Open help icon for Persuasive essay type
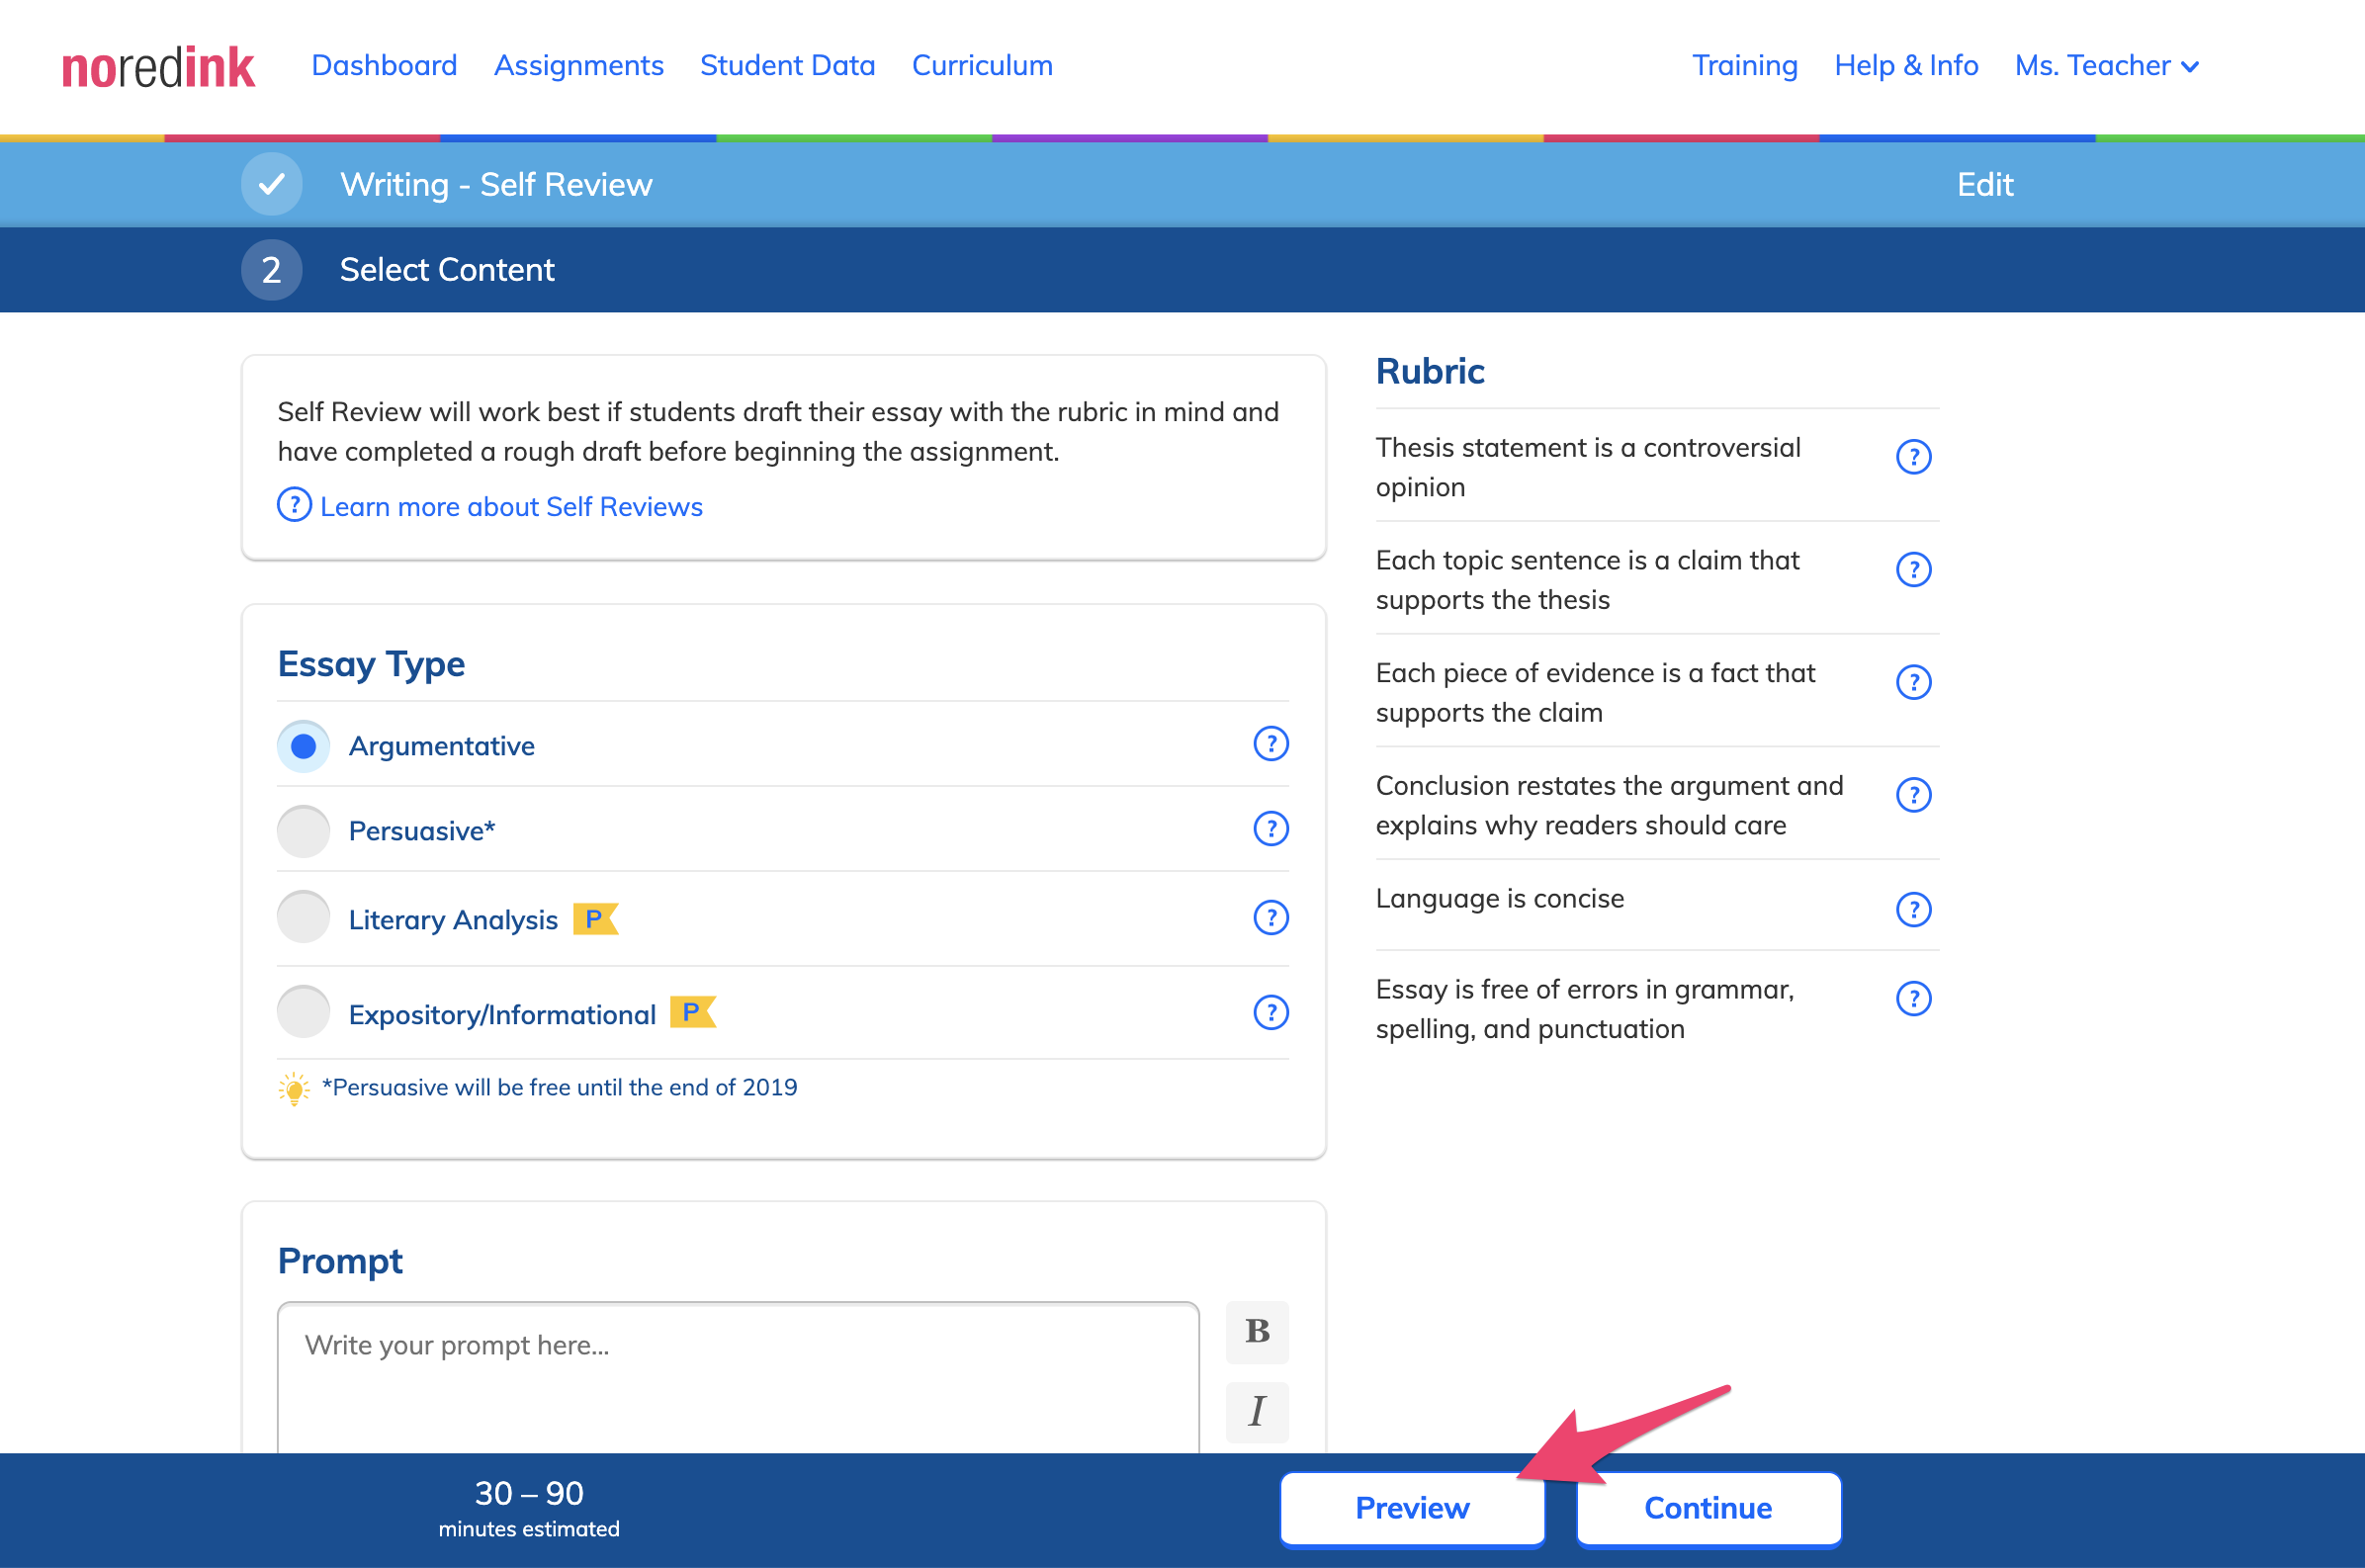Viewport: 2365px width, 1568px height. pyautogui.click(x=1270, y=829)
